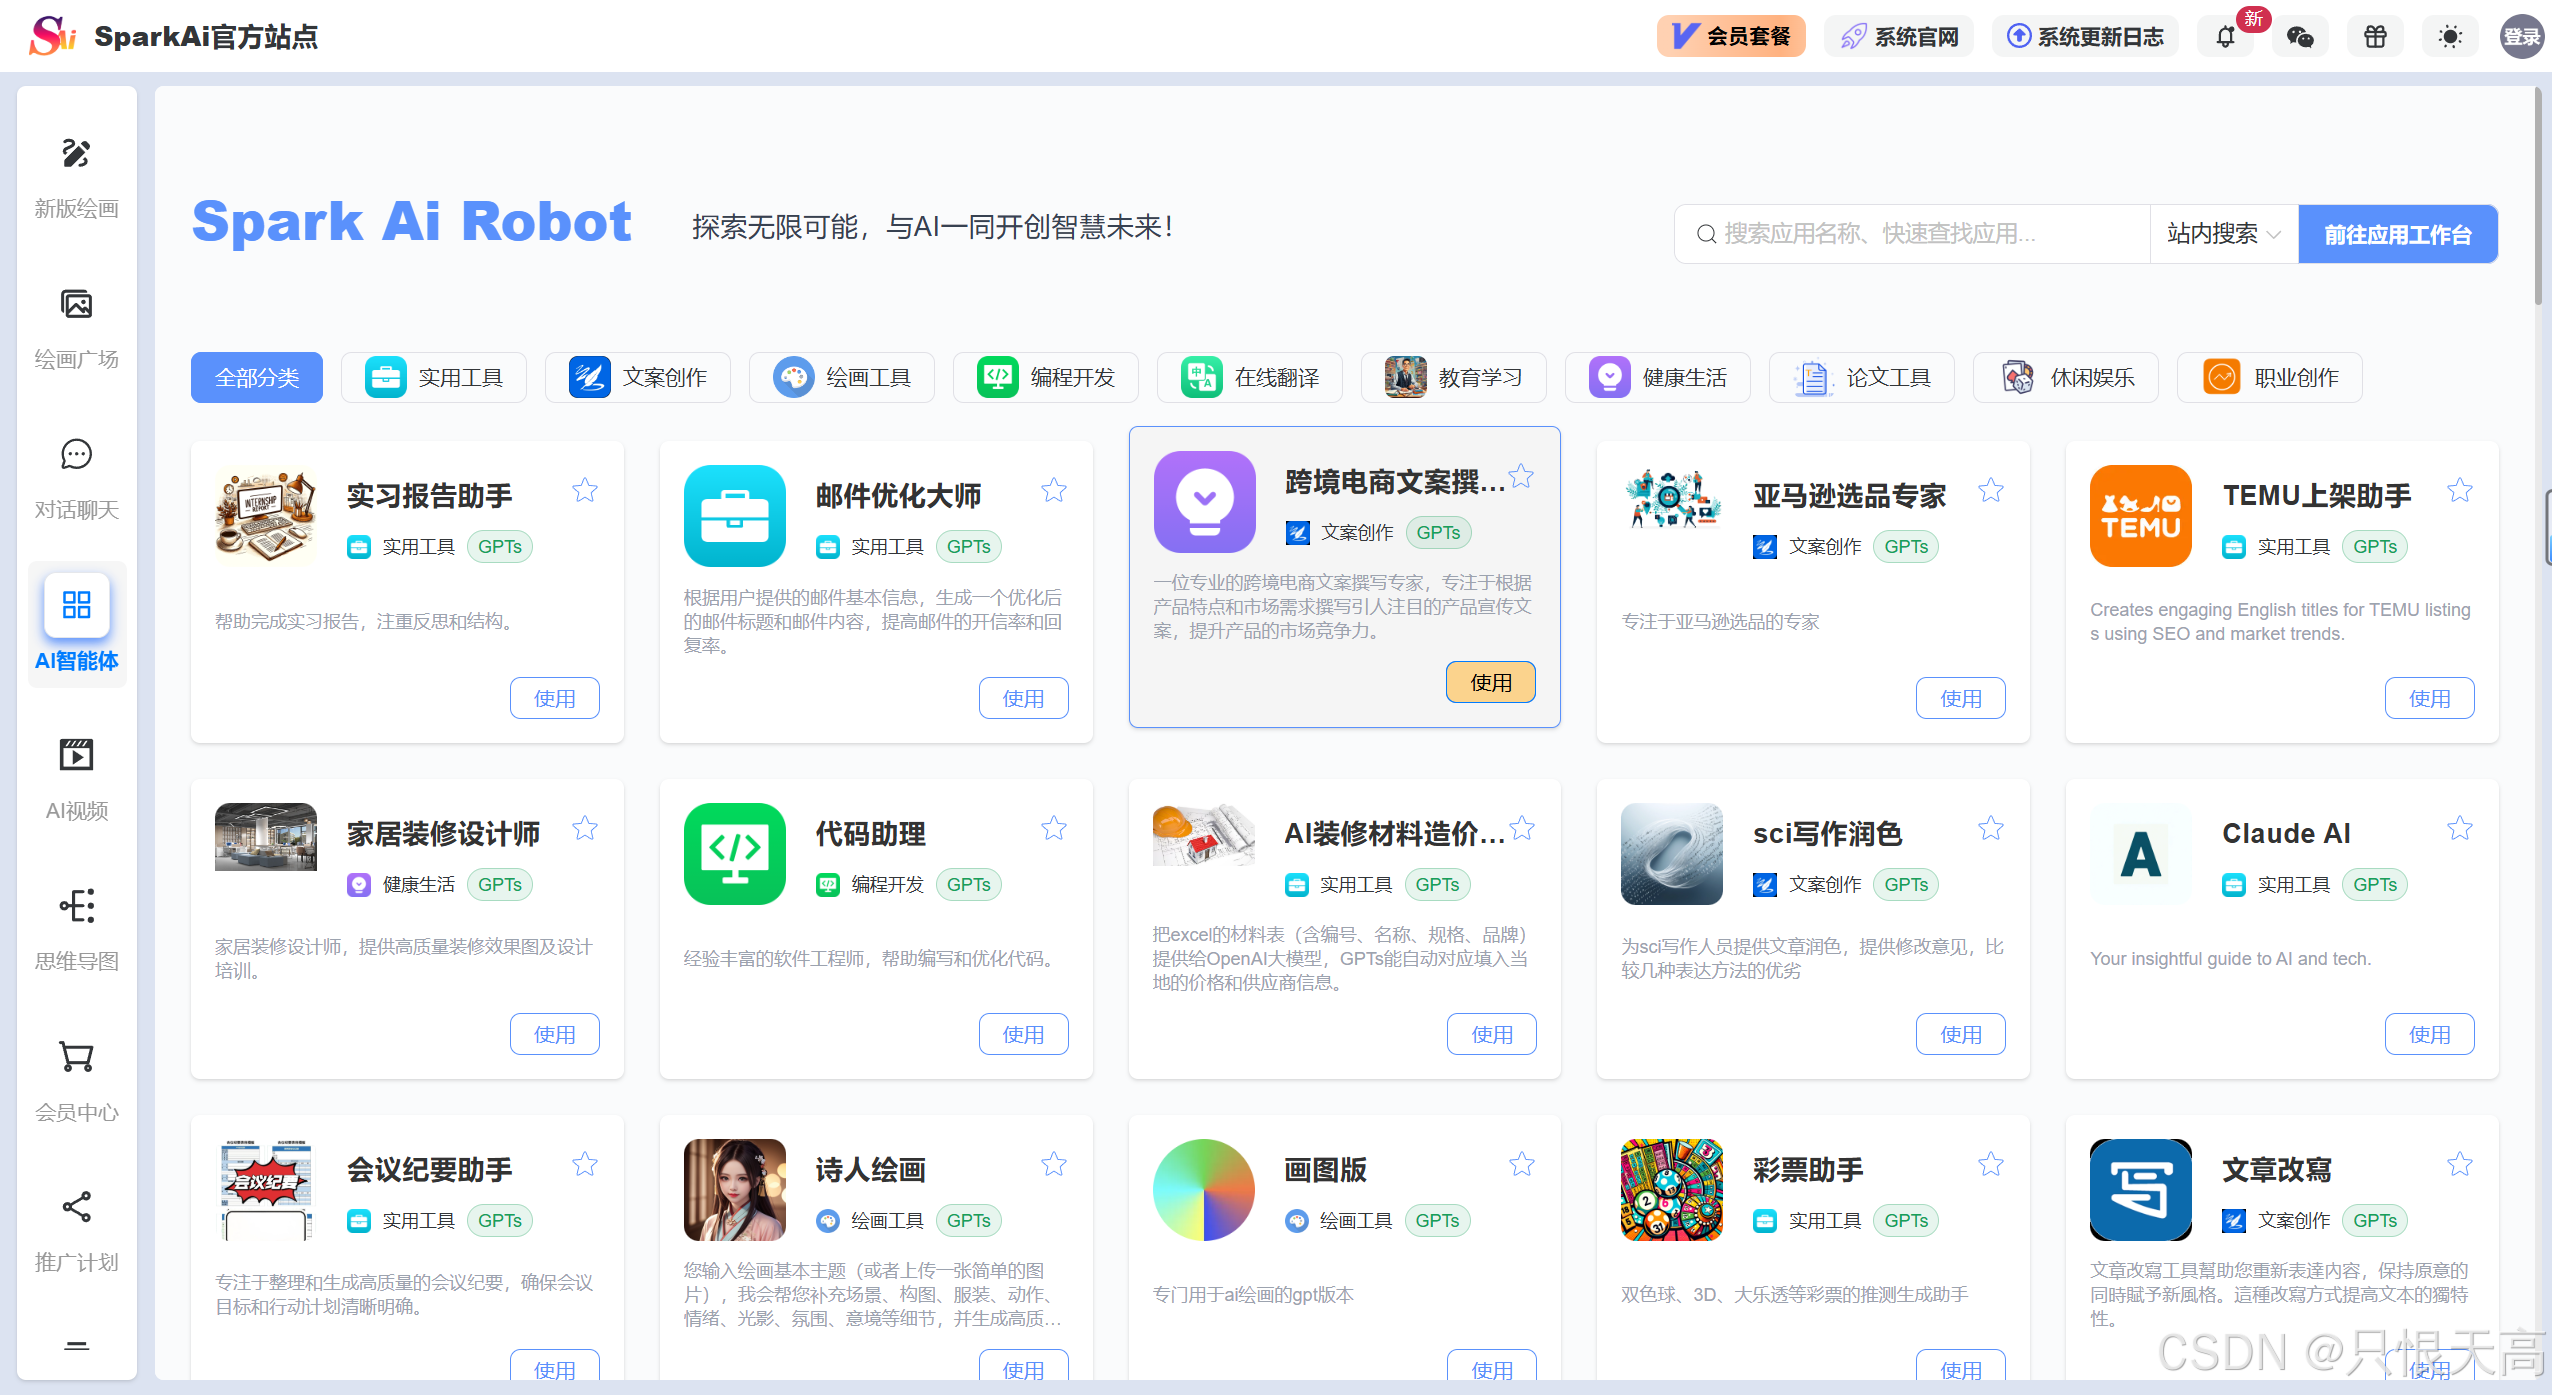This screenshot has width=2552, height=1395.
Task: Open 对话聊天 chat icon in sidebar
Action: tap(76, 455)
